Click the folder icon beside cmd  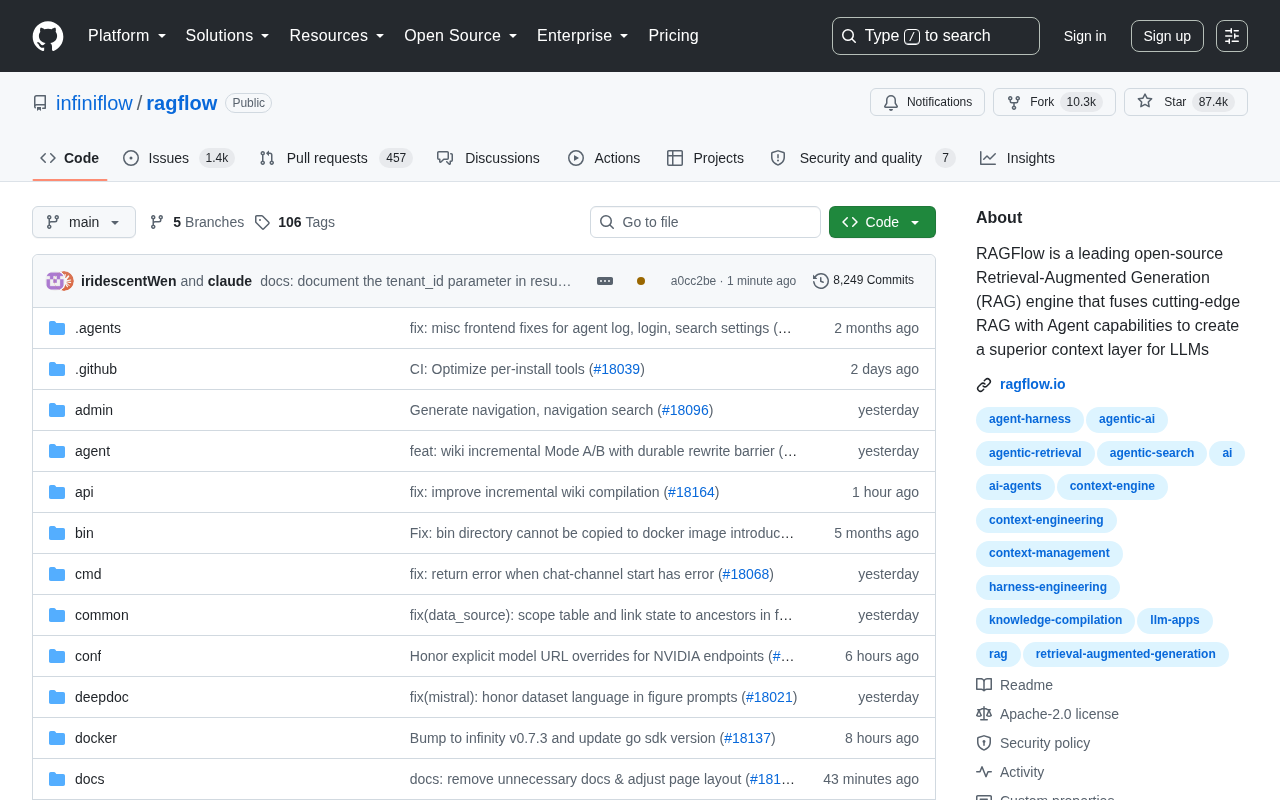[x=57, y=574]
